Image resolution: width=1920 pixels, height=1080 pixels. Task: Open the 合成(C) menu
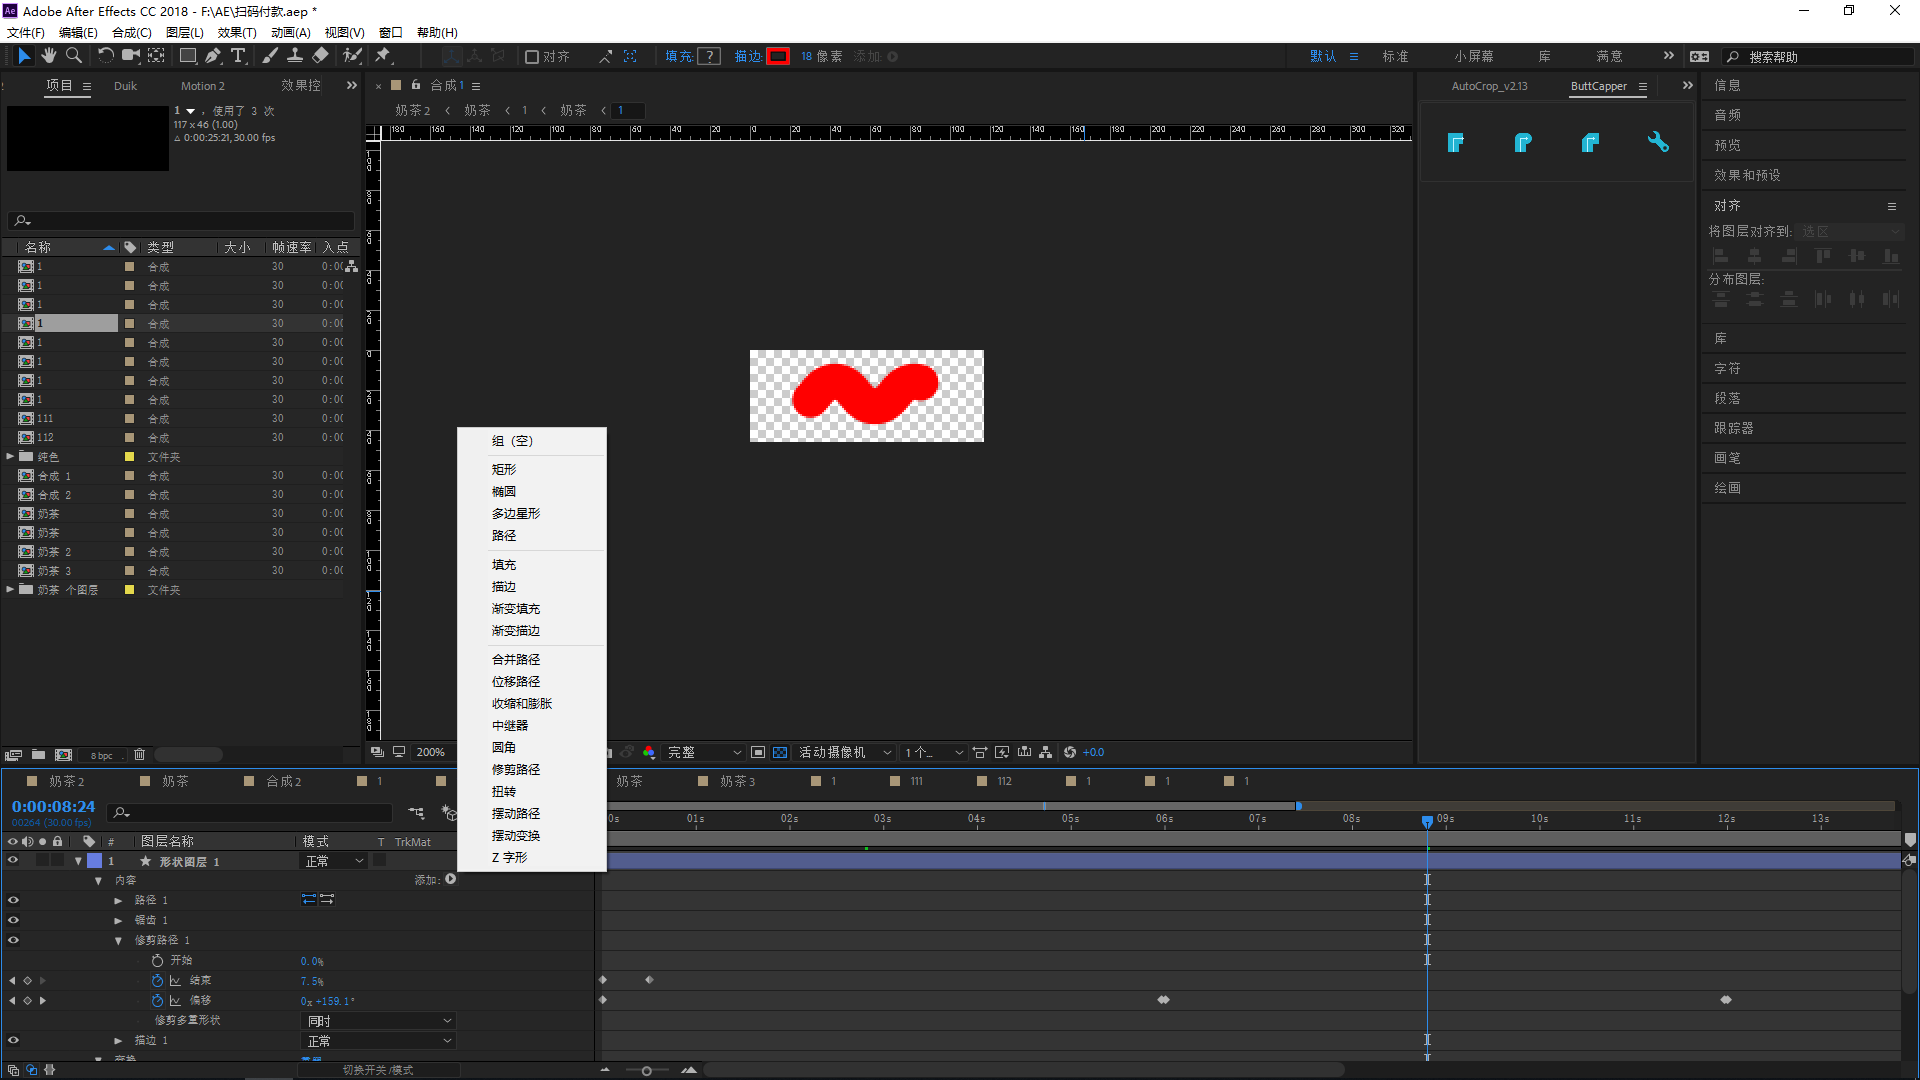[x=131, y=32]
